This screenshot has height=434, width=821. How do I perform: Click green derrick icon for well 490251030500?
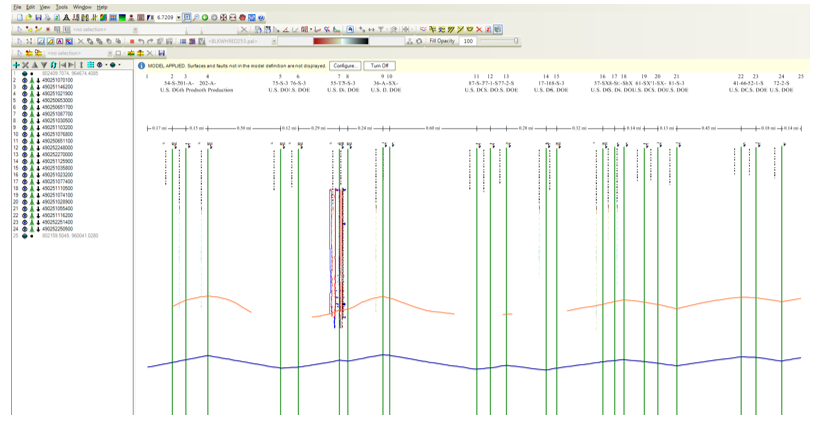31,120
